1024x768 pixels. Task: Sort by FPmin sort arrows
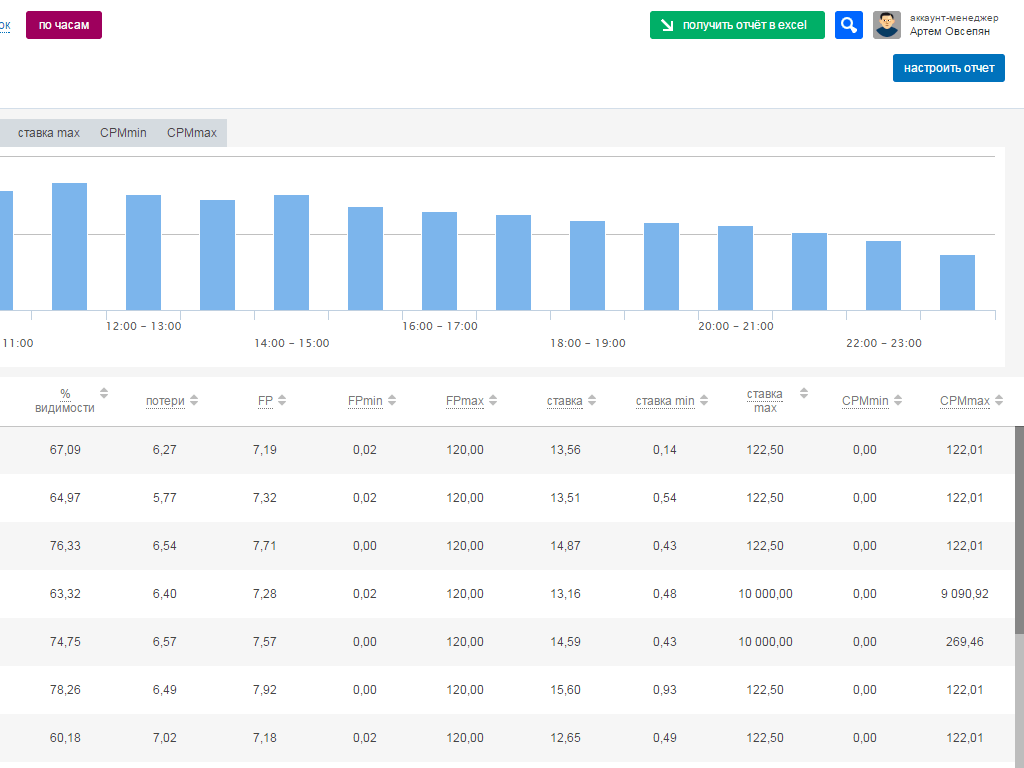(x=392, y=400)
